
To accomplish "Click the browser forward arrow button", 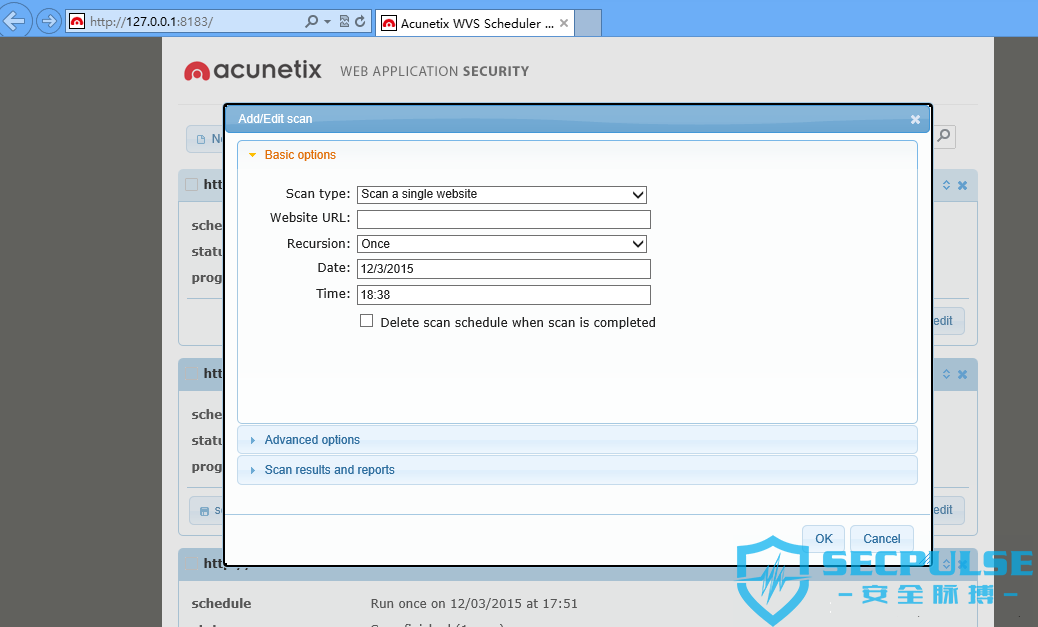I will [48, 21].
